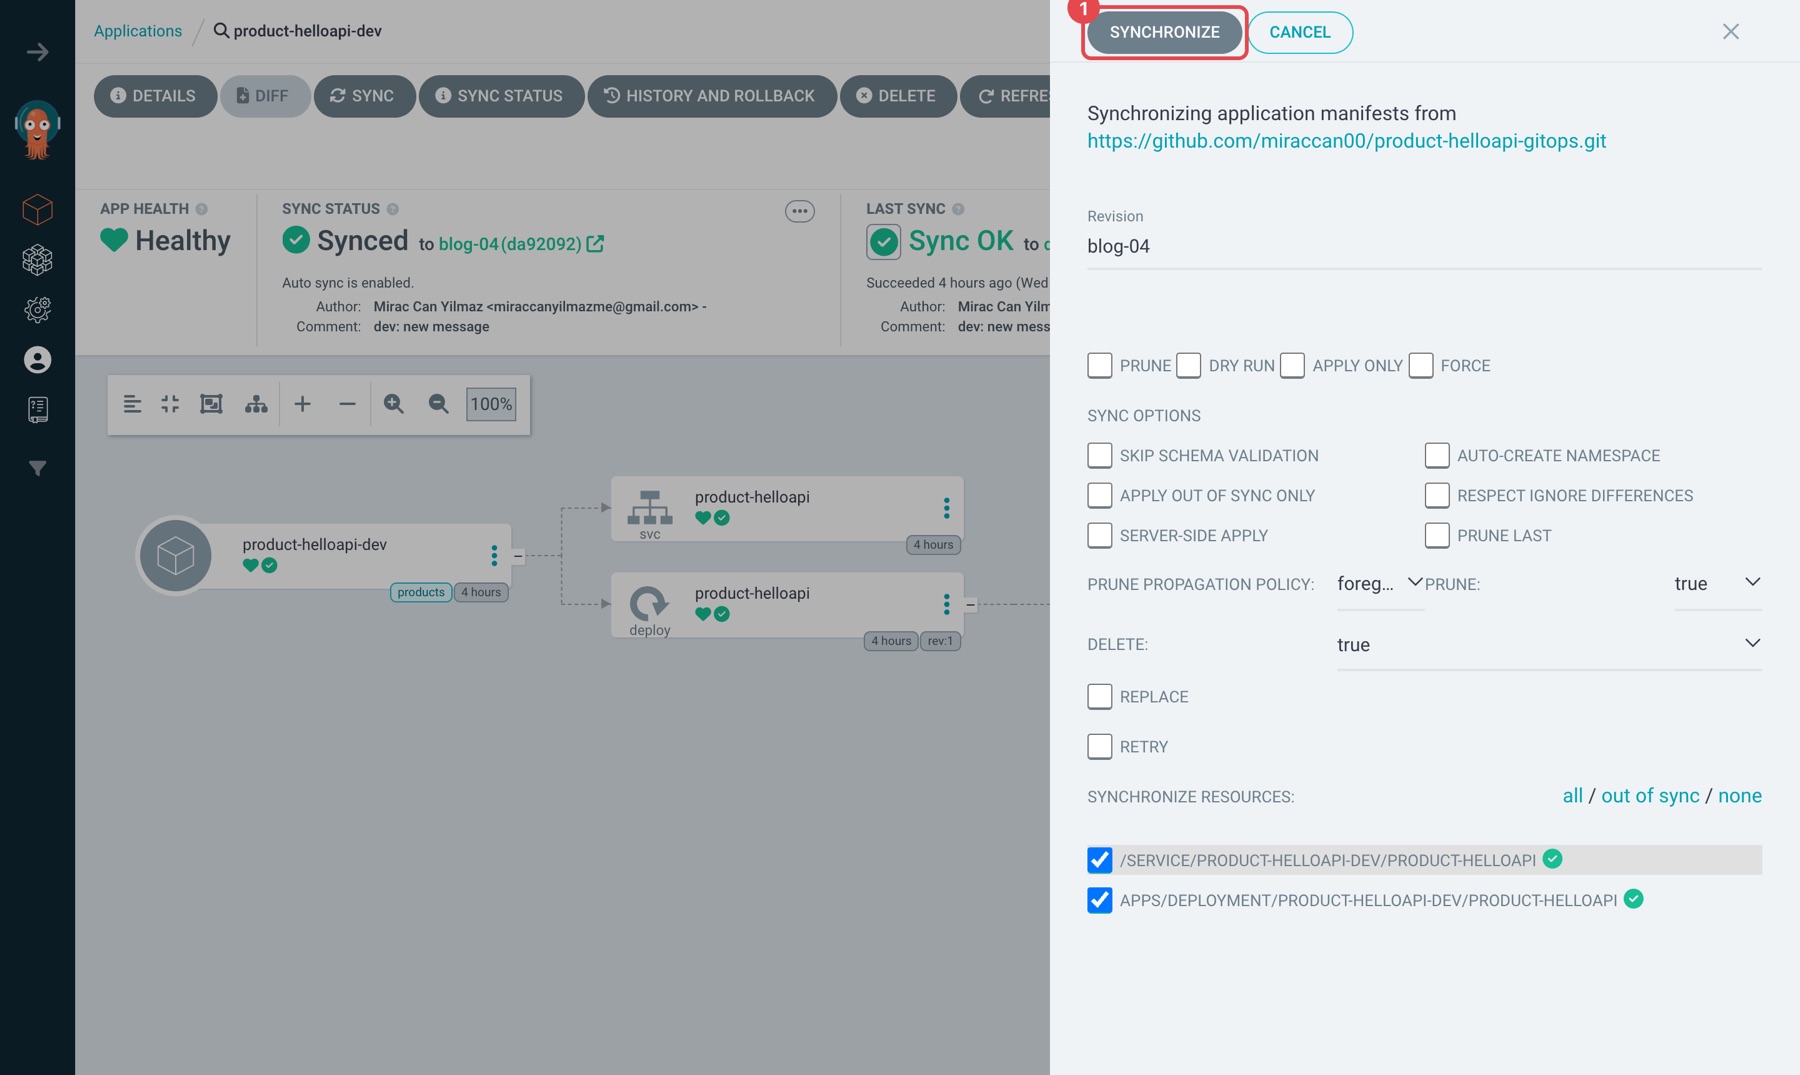1800x1075 pixels.
Task: Uncheck the Service product-helloapi resource
Action: 1100,861
